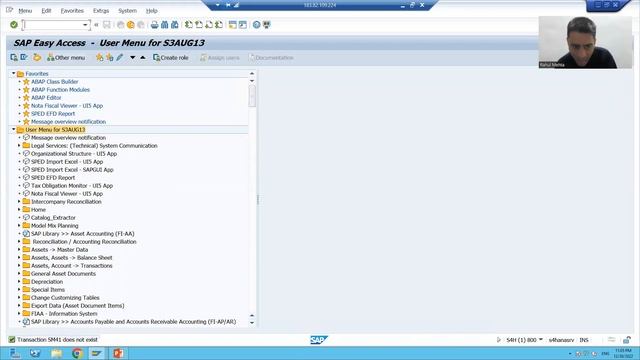The height and width of the screenshot is (360, 640).
Task: Open the Help menu
Action: tap(152, 11)
